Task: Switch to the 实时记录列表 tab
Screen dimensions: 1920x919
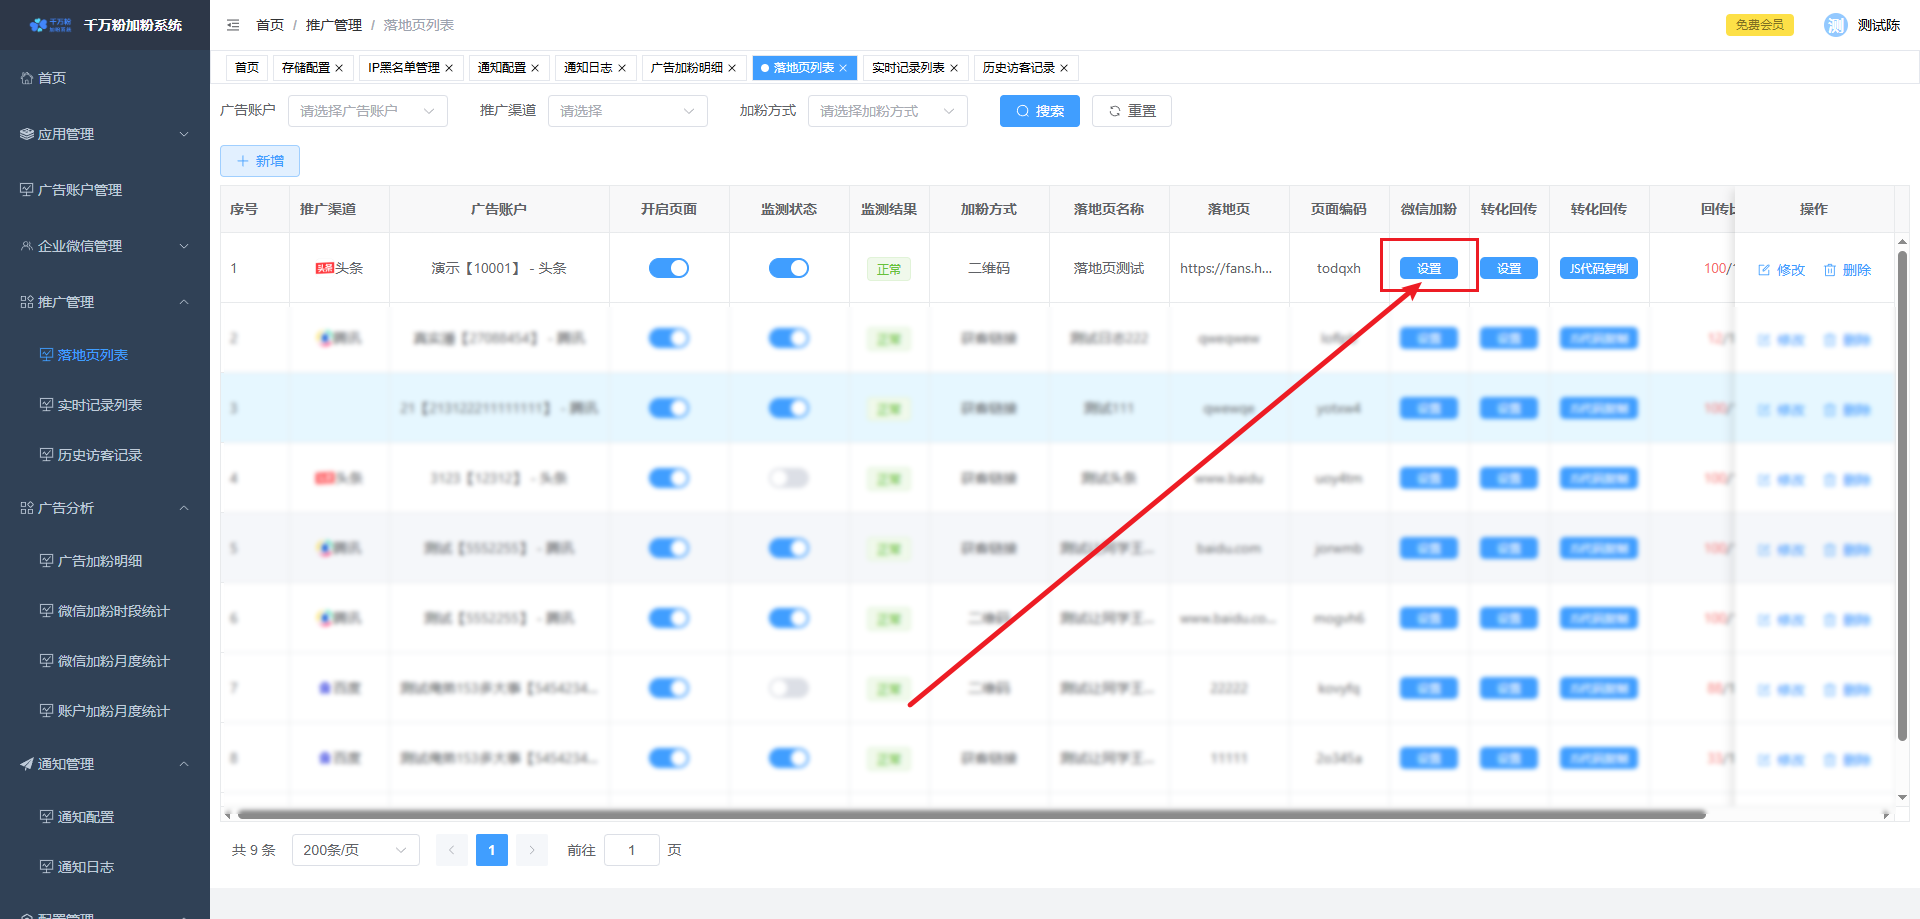Action: pyautogui.click(x=907, y=68)
